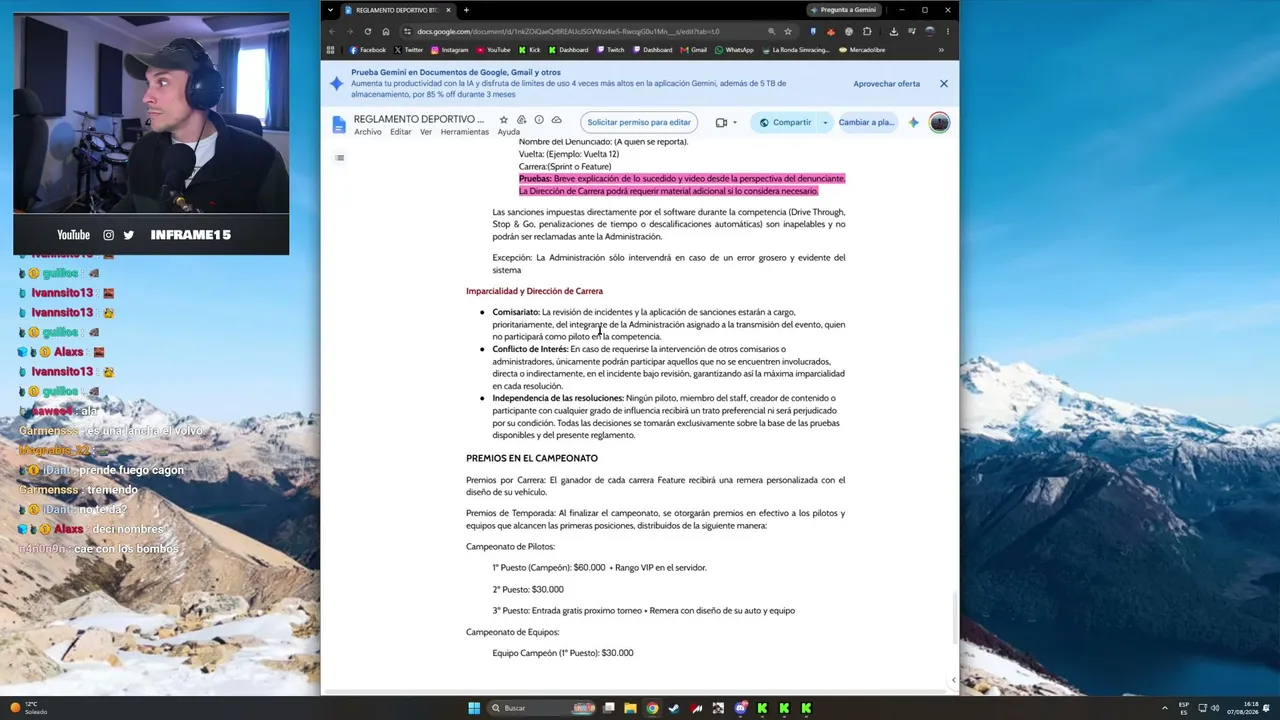Dismiss the Gemini promo banner
Screen dimensions: 1280x720
point(943,84)
